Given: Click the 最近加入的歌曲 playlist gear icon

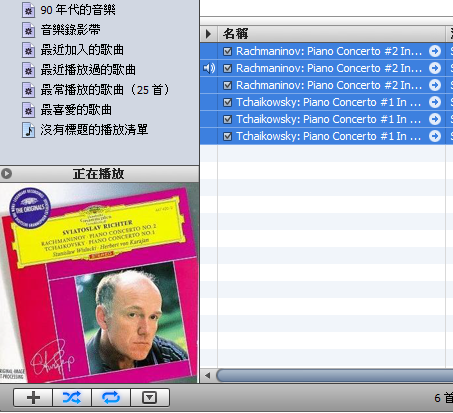Looking at the screenshot, I should (x=28, y=50).
